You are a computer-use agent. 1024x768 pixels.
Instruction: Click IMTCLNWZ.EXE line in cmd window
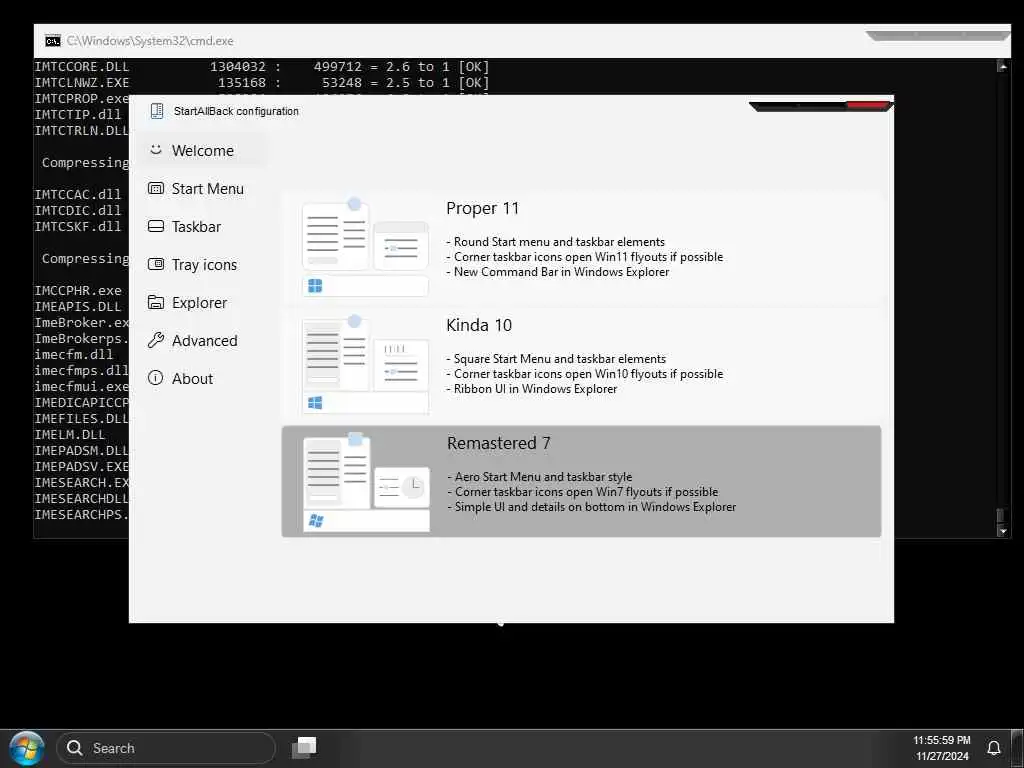(261, 83)
